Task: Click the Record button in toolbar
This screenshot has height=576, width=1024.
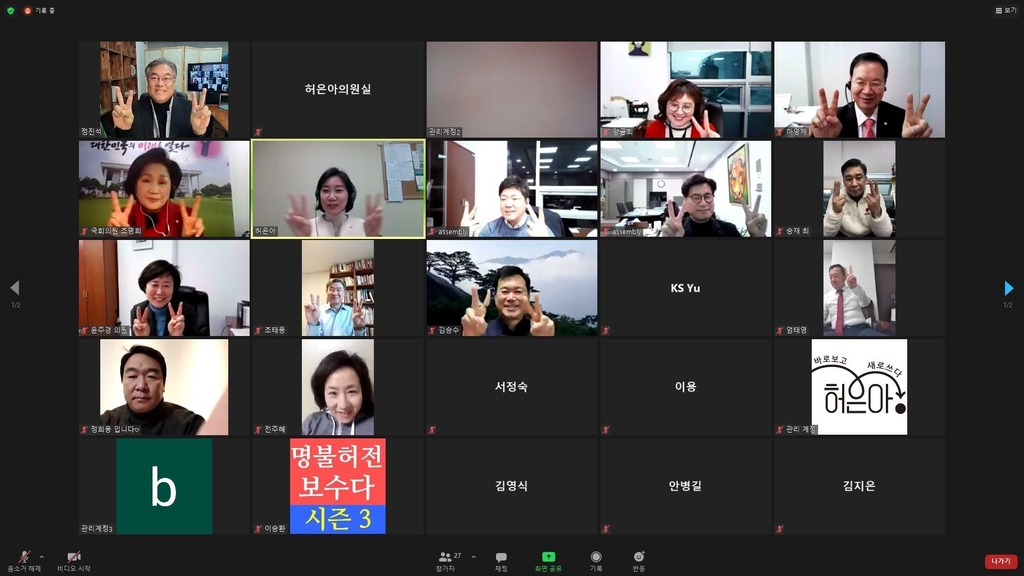Action: click(x=596, y=560)
